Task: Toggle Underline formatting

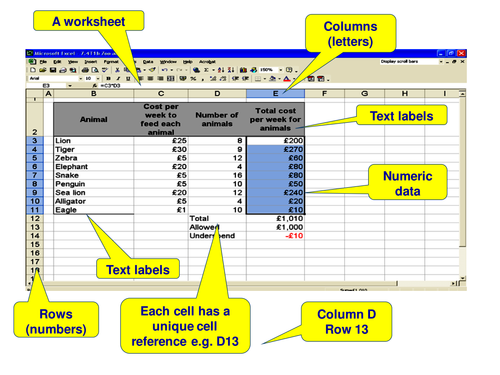Action: pos(128,79)
